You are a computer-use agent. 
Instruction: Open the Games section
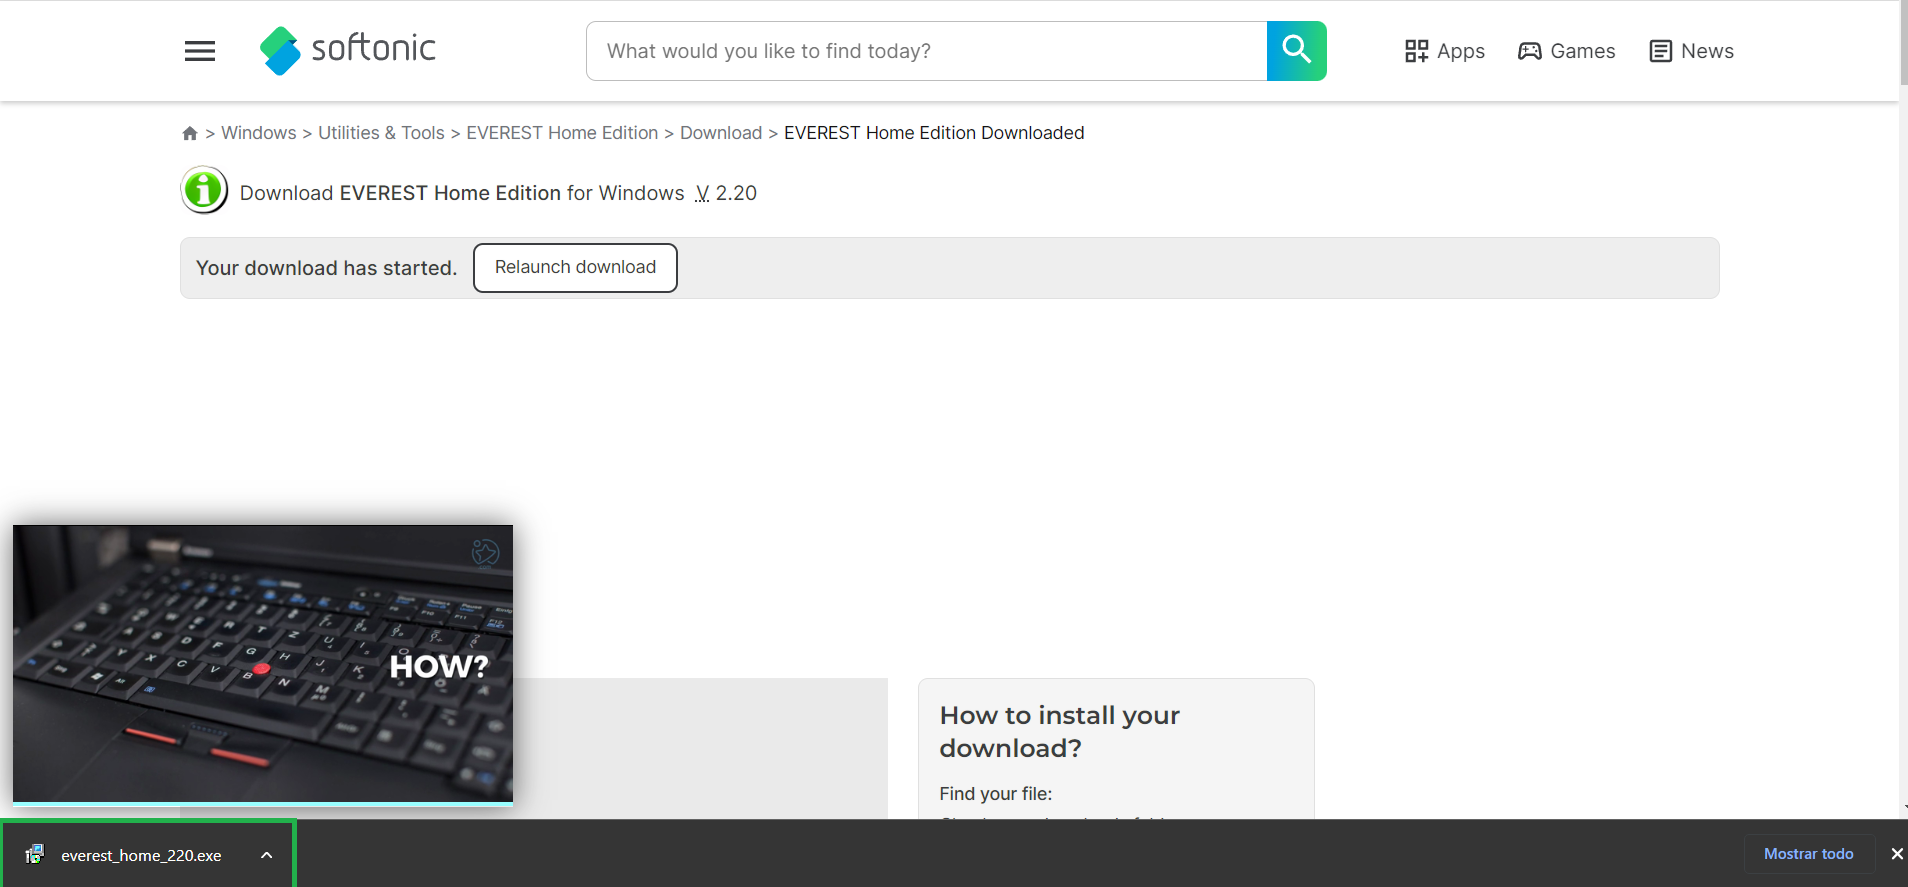coord(1567,51)
